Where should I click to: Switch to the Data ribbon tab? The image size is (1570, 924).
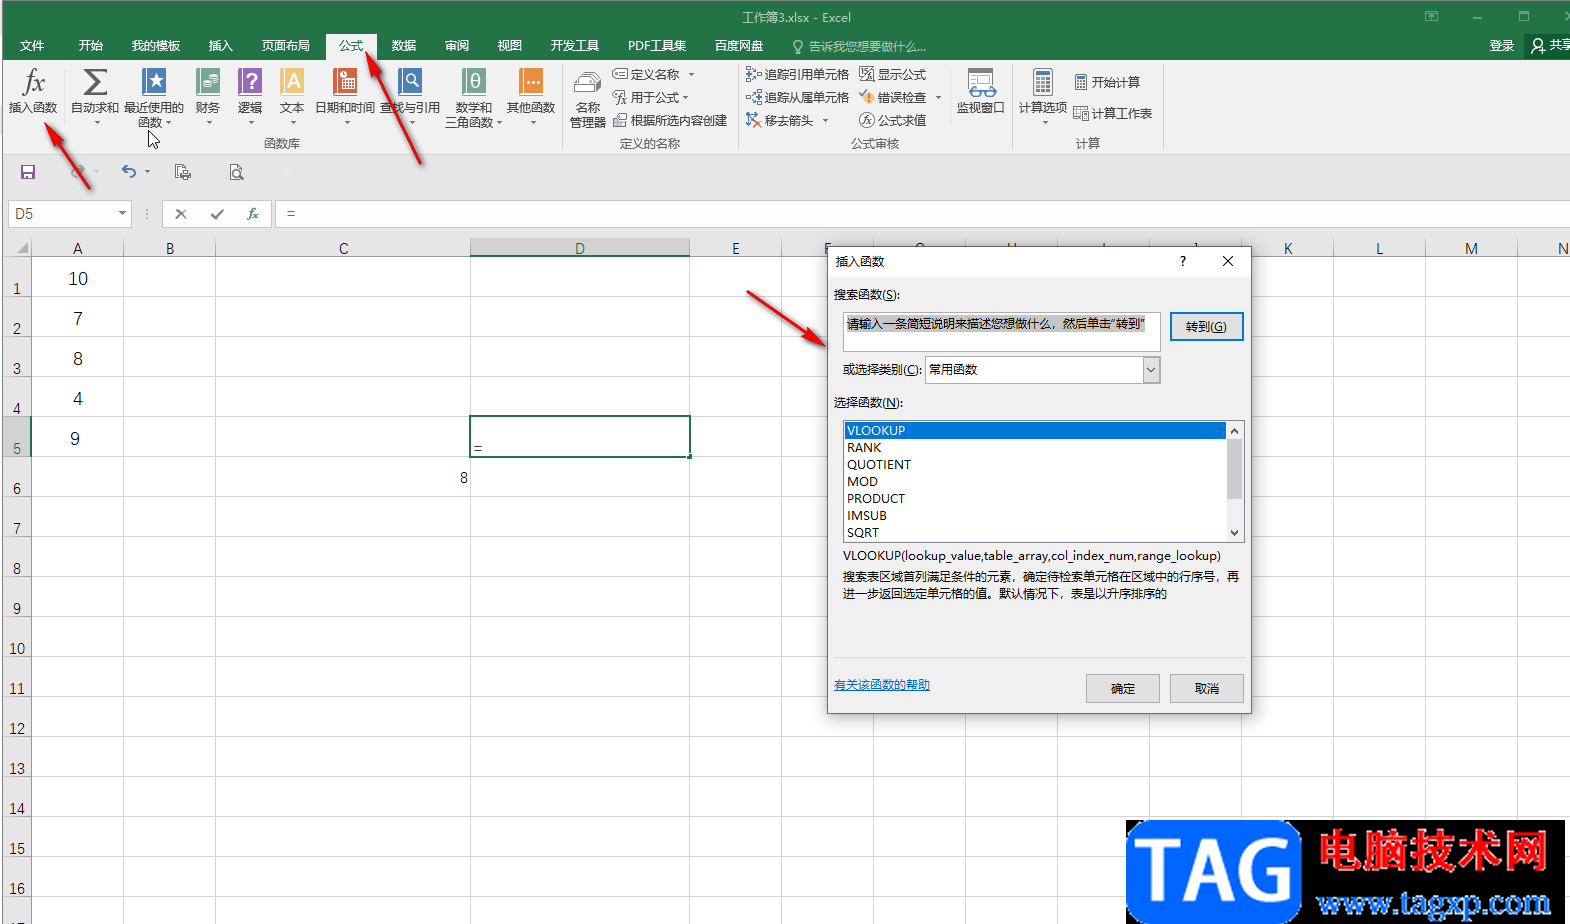coord(404,46)
